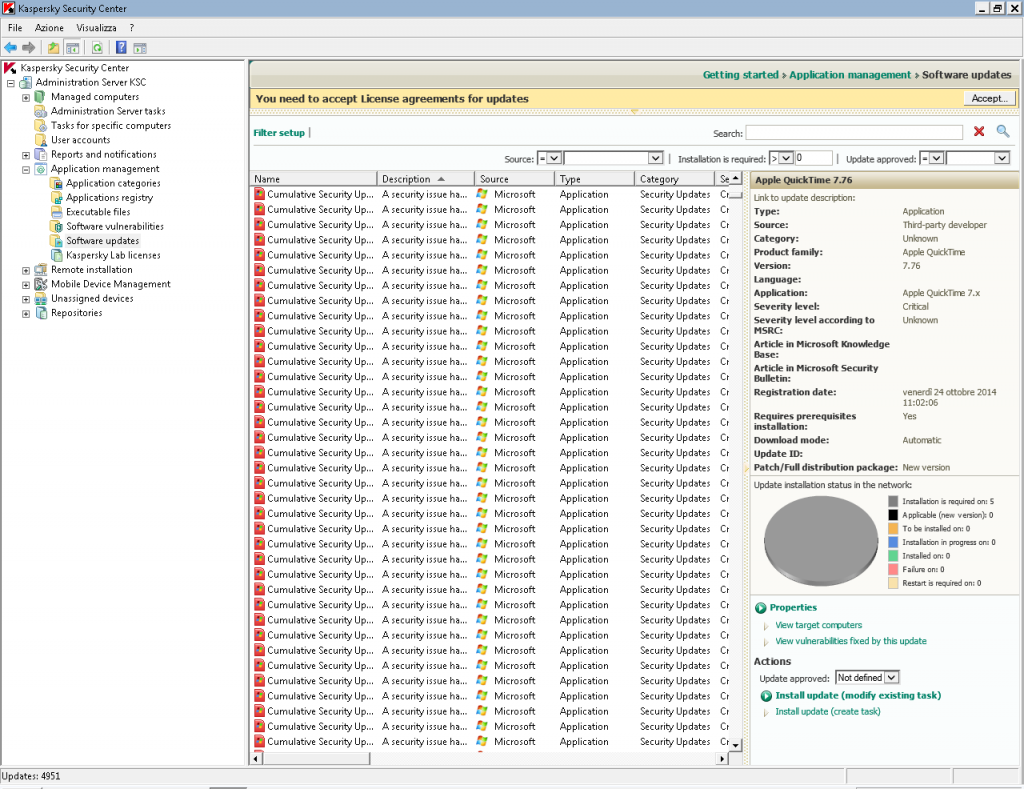Expand the Reports and notifications node
Image resolution: width=1024 pixels, height=789 pixels.
click(26, 155)
